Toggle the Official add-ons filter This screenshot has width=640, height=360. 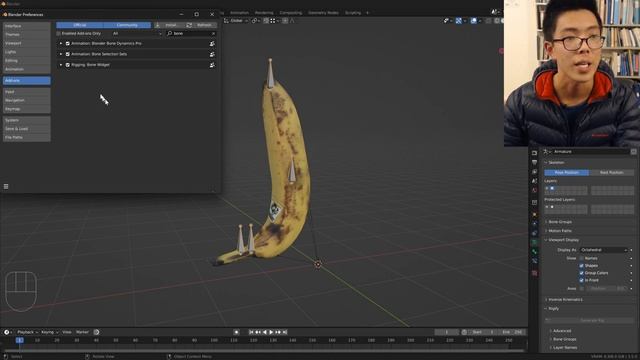(x=80, y=25)
